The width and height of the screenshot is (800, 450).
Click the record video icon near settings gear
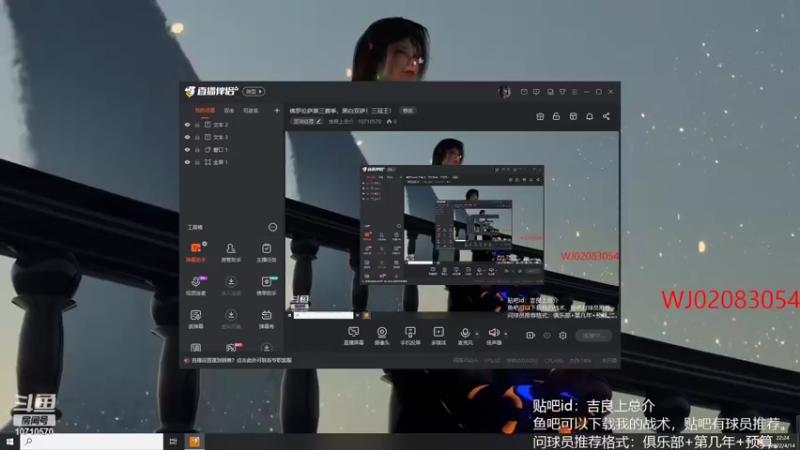pos(530,335)
